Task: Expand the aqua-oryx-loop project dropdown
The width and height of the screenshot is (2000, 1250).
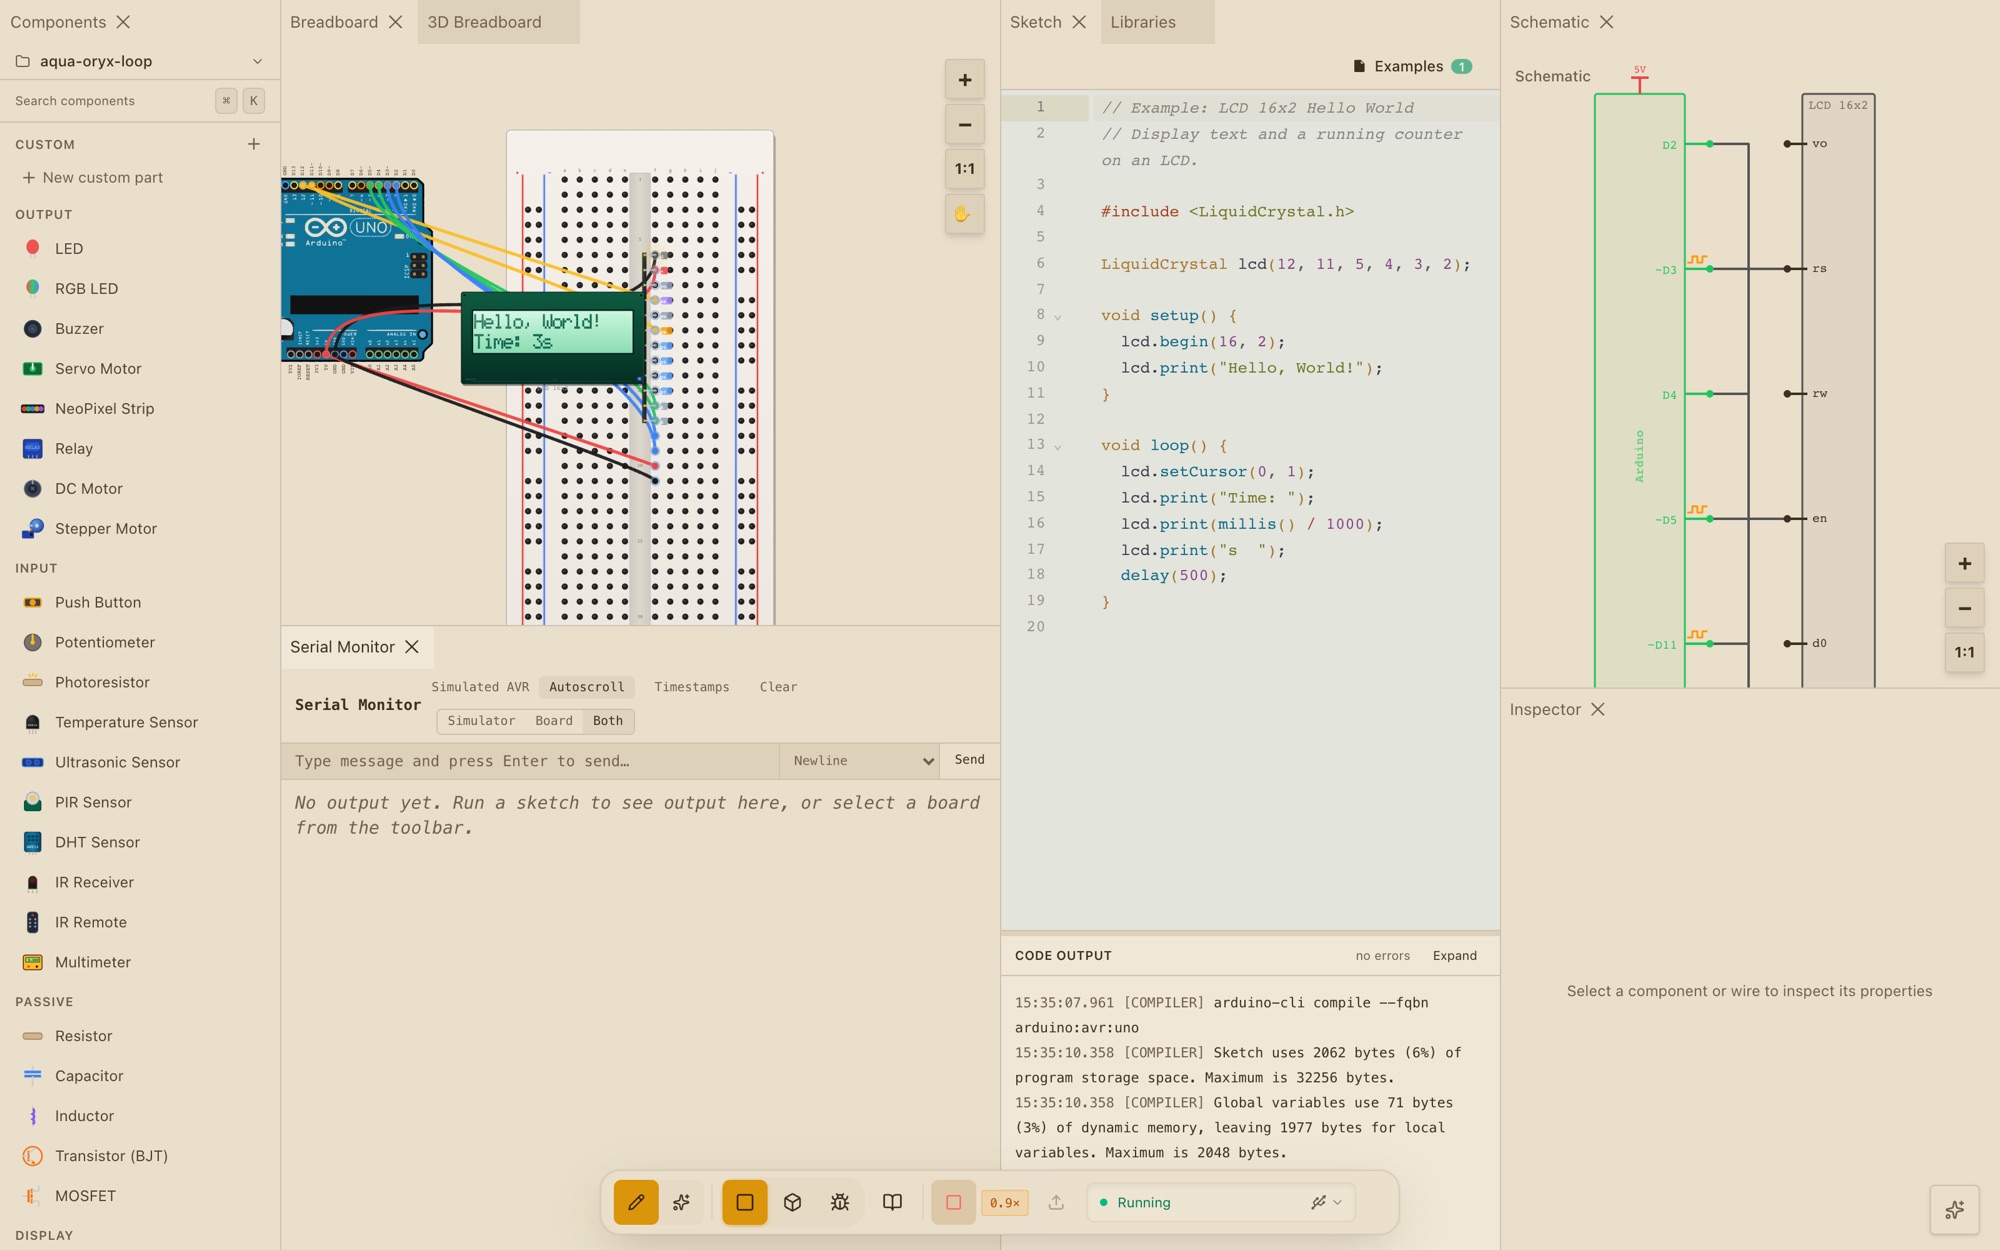Action: click(140, 61)
